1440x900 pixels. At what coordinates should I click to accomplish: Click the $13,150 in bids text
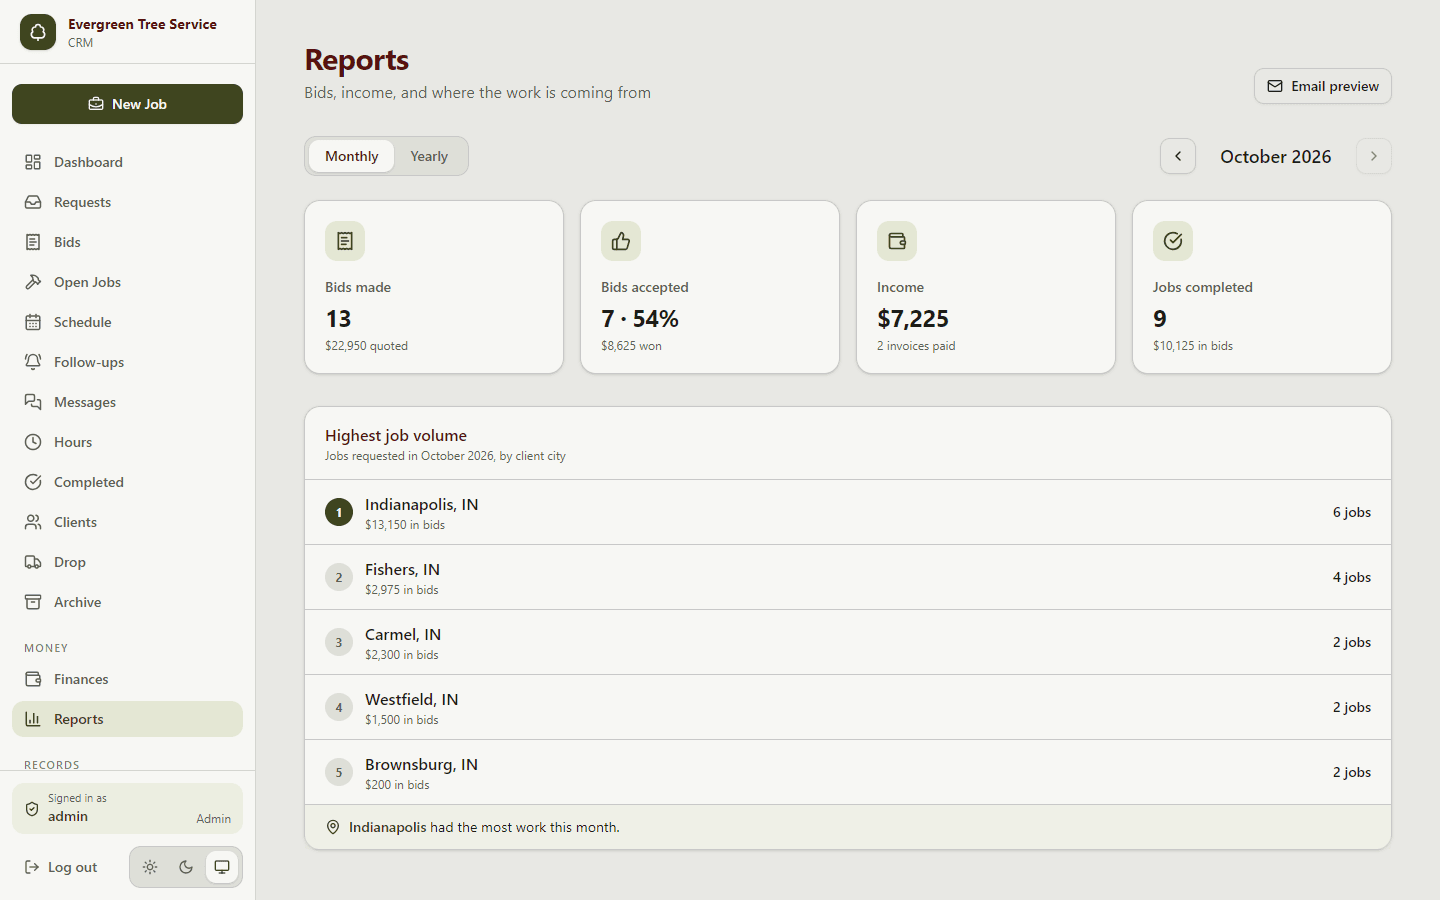[x=405, y=525]
